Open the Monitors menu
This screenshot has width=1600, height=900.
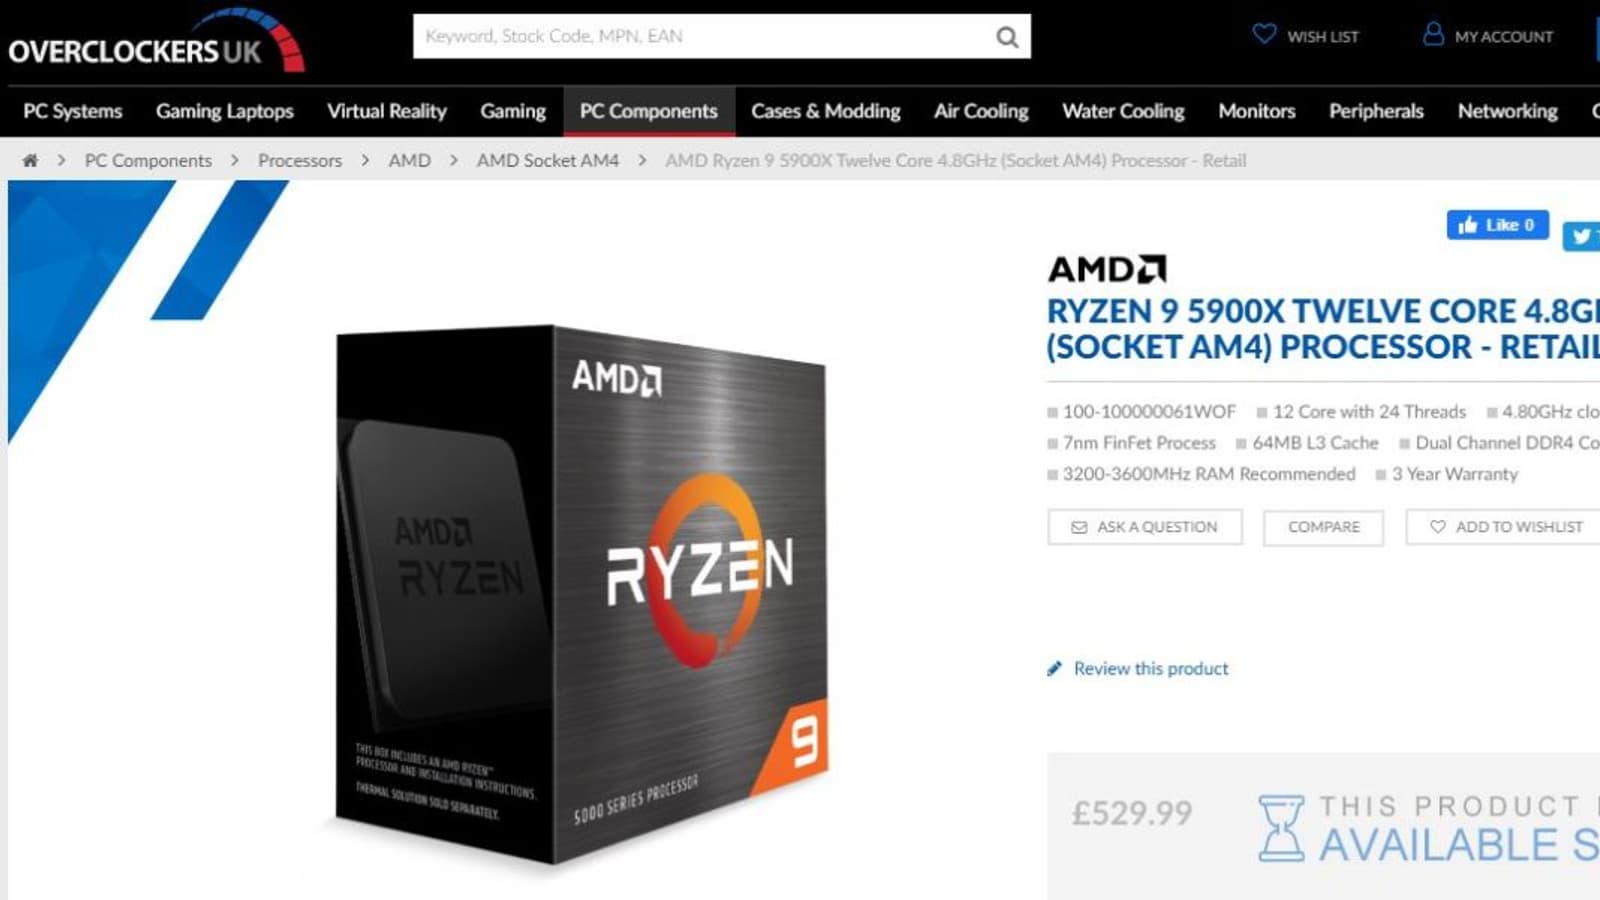point(1256,111)
